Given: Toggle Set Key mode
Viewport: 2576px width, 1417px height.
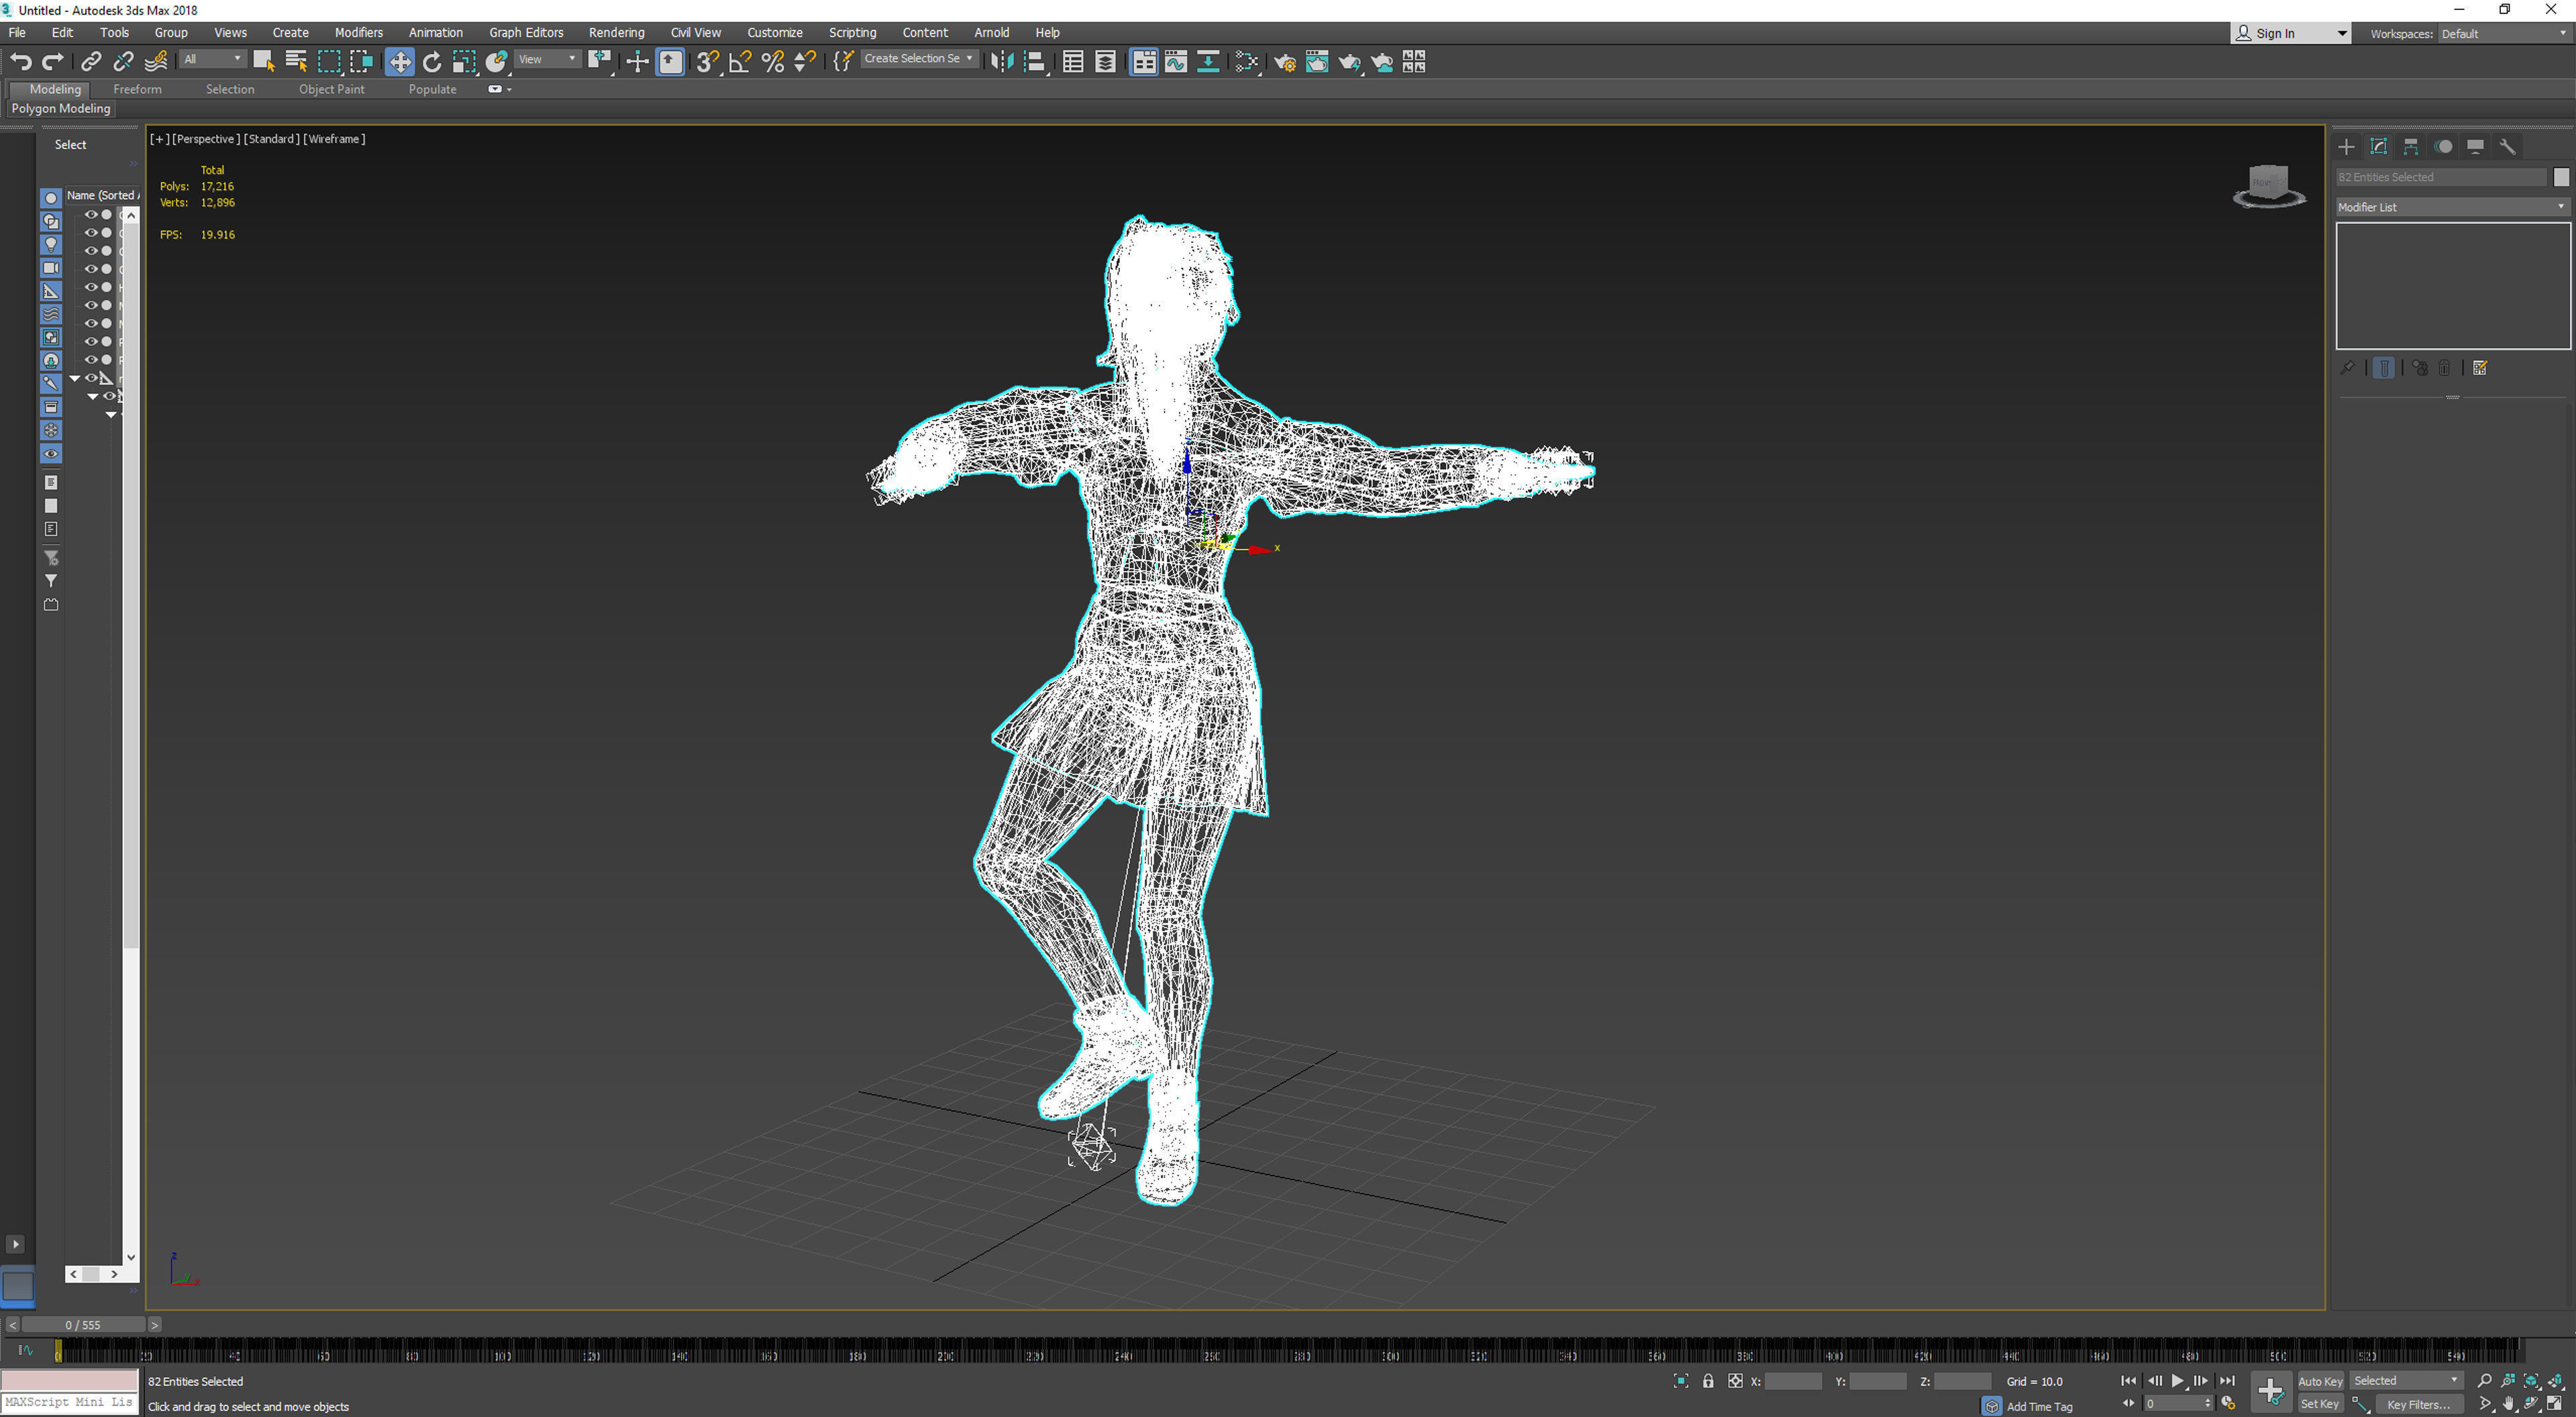Looking at the screenshot, I should tap(2320, 1404).
